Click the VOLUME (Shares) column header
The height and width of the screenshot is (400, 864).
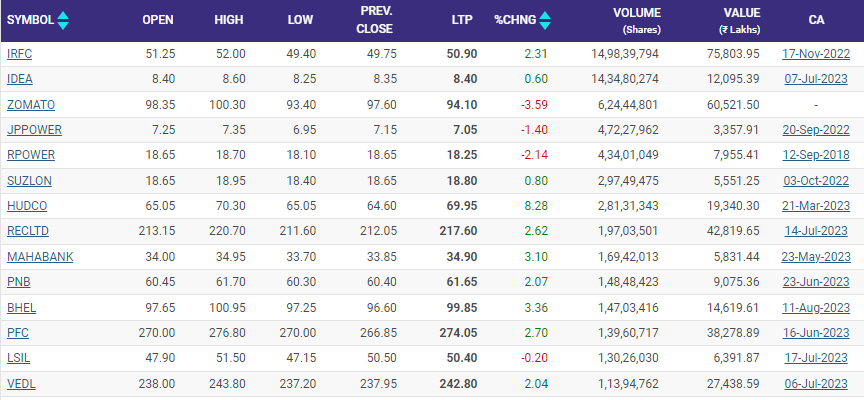(x=639, y=21)
